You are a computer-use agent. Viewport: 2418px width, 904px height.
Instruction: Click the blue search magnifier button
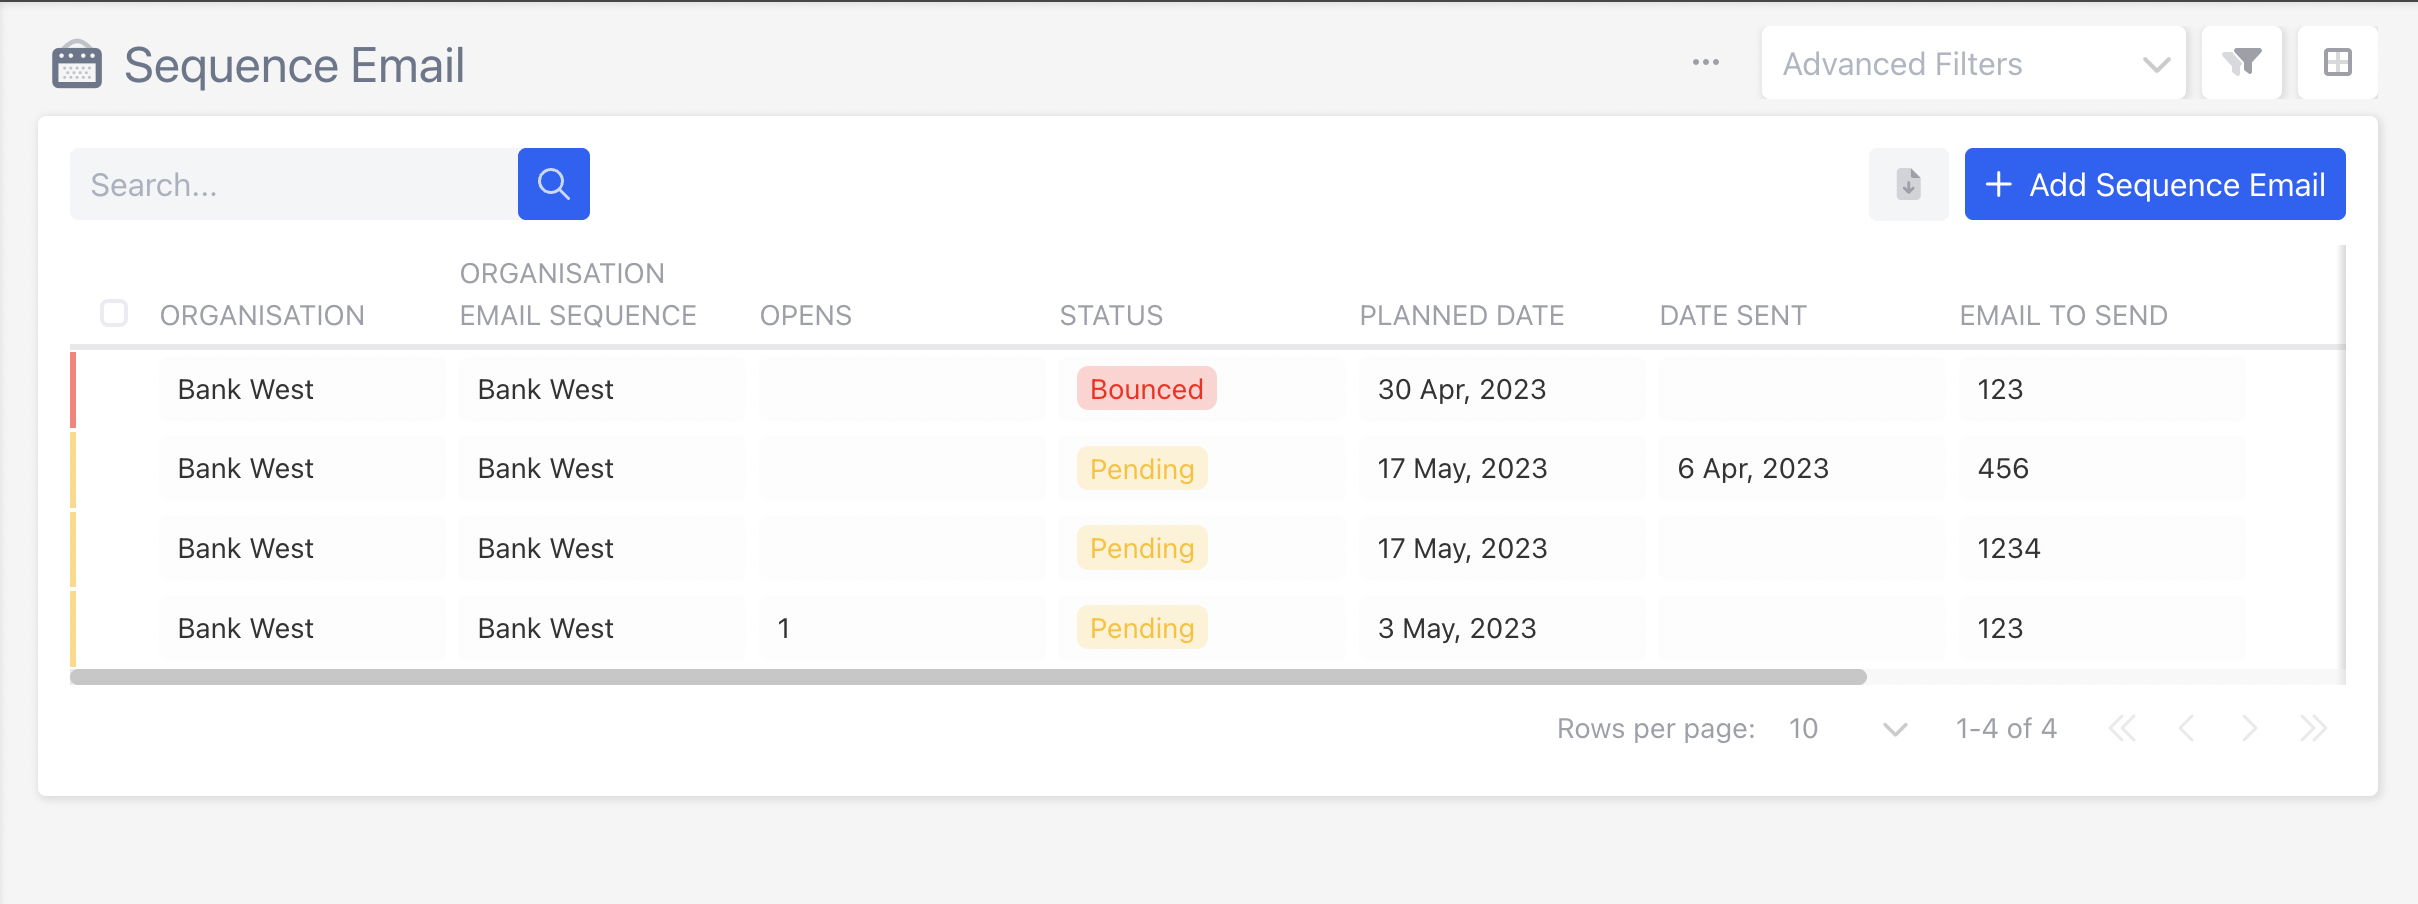pos(553,184)
